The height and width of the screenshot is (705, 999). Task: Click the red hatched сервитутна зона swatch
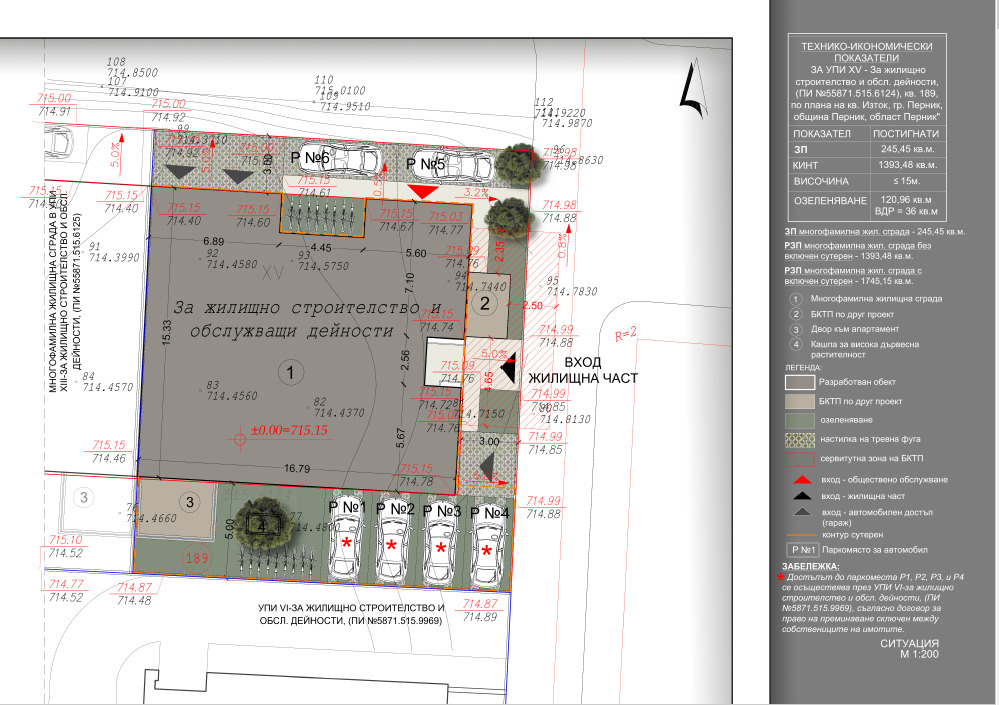(800, 460)
